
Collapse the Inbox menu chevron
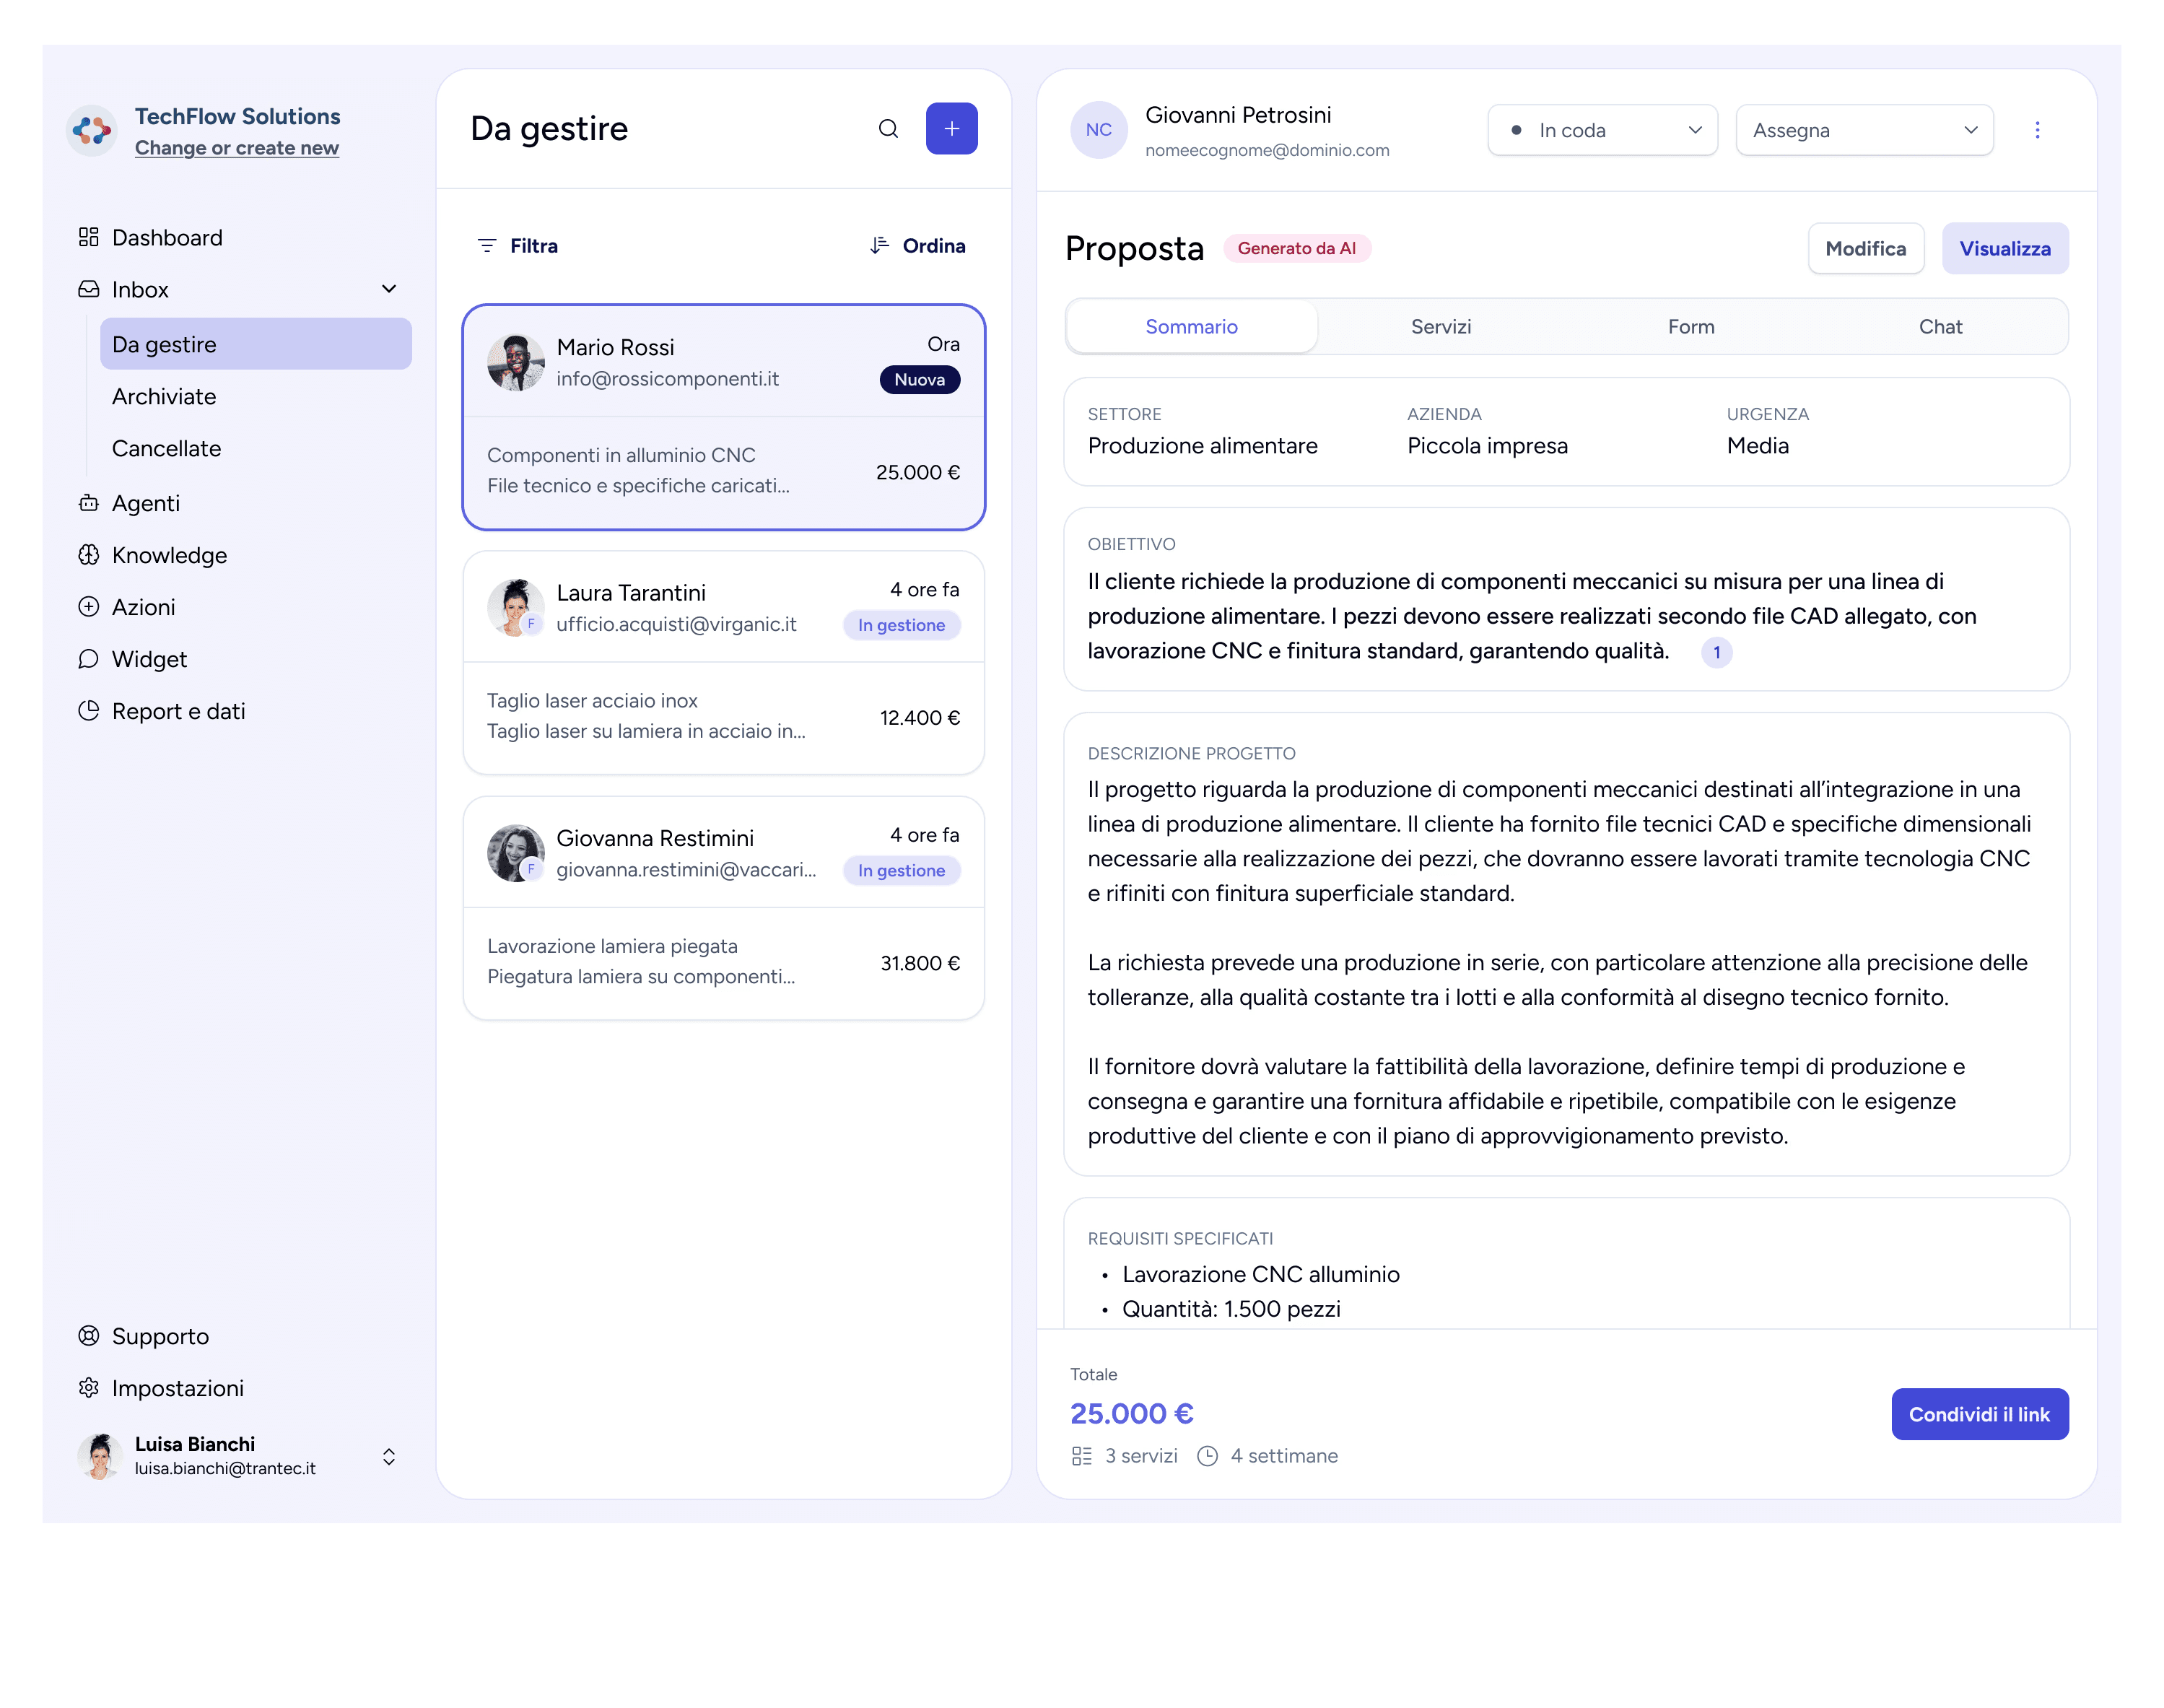tap(389, 289)
